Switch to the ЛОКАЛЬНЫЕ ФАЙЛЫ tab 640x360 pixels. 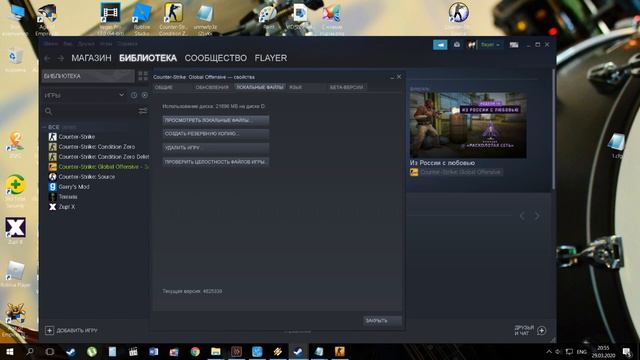tap(260, 87)
